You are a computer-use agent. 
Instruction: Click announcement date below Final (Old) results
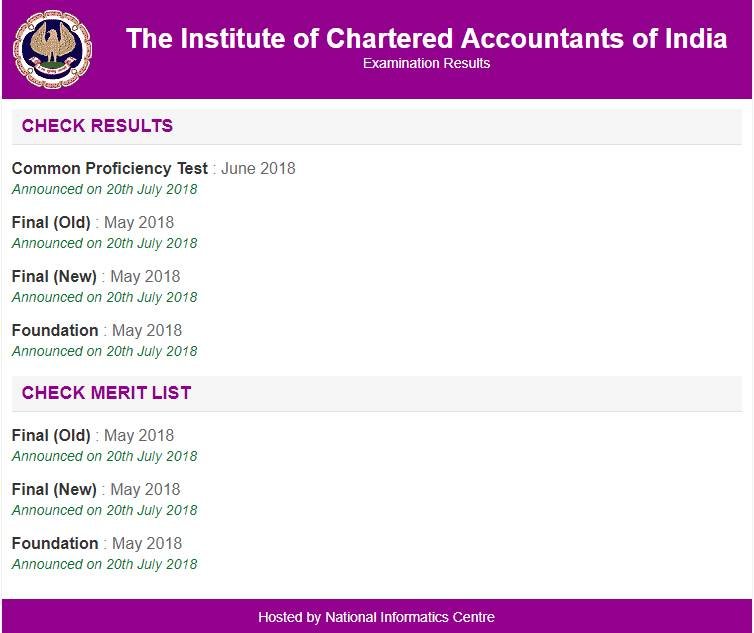click(x=104, y=243)
